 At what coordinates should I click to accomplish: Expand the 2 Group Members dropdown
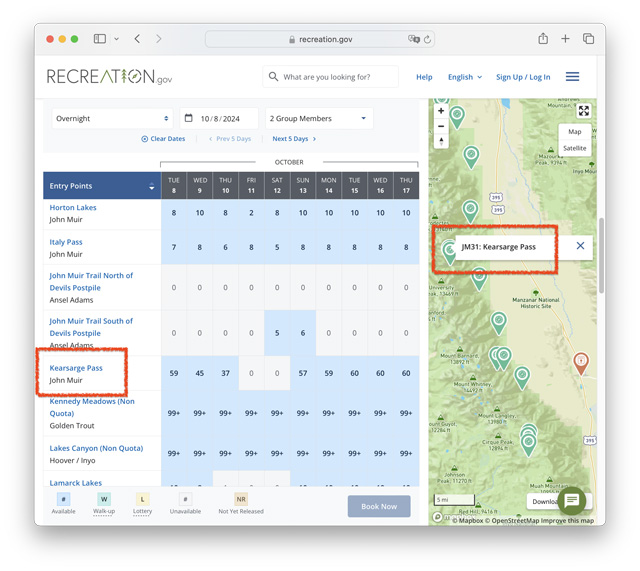pos(319,118)
